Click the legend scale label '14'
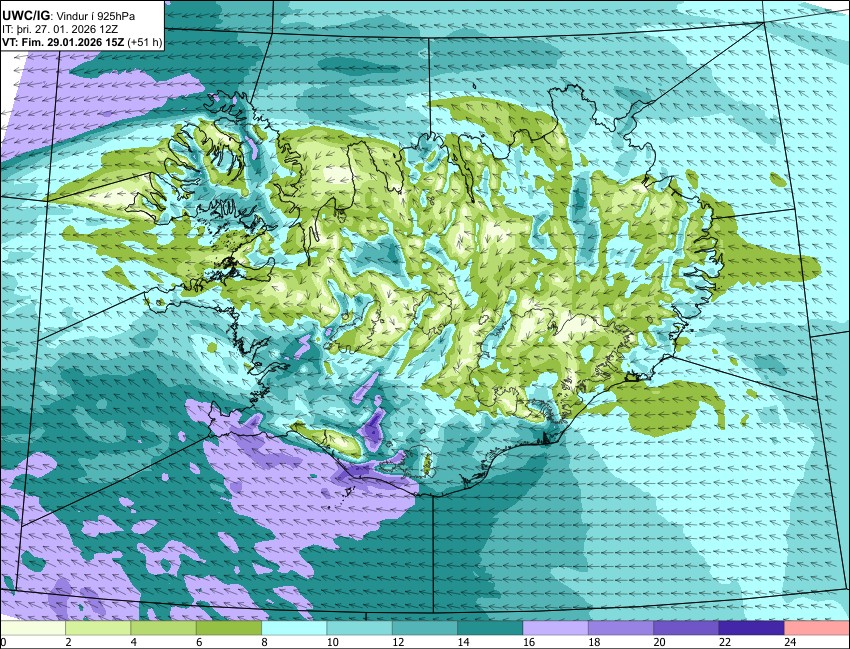This screenshot has height=649, width=850. coord(463,642)
